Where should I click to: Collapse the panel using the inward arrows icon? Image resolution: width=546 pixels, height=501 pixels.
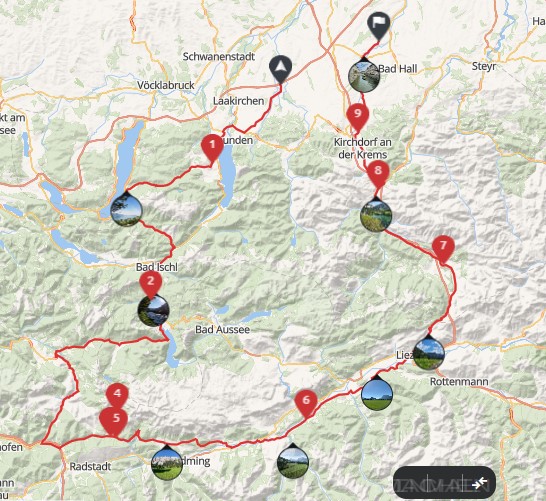pos(480,483)
